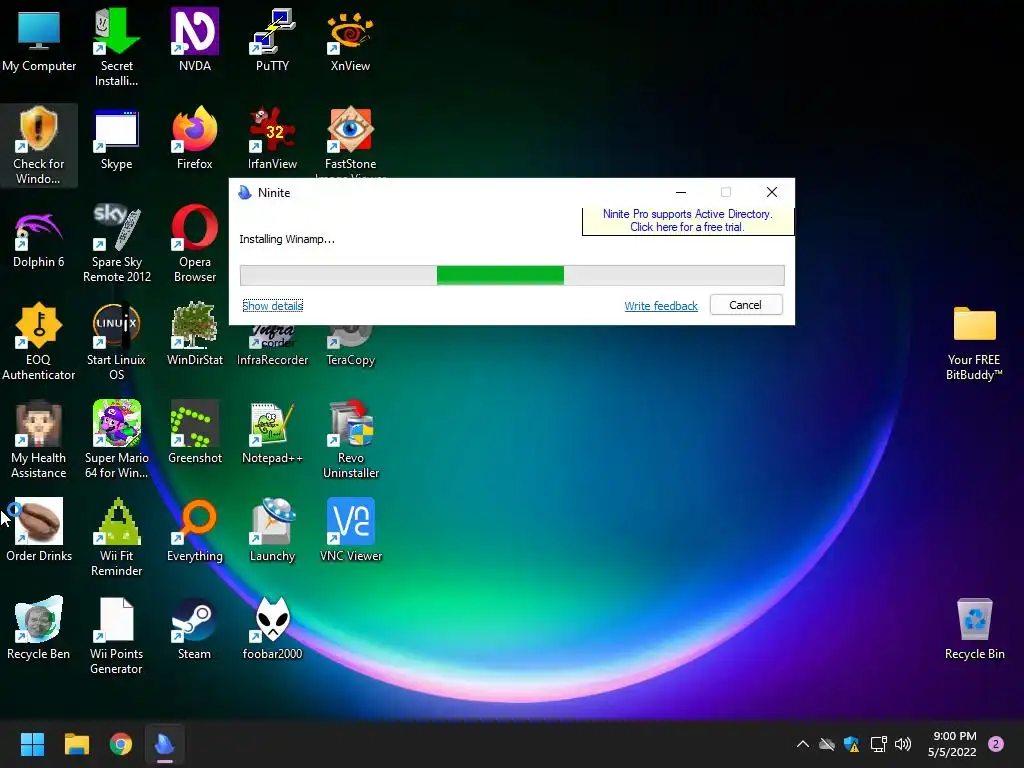Image resolution: width=1024 pixels, height=768 pixels.
Task: Open Secret Installi... shortcut
Action: pos(116,47)
